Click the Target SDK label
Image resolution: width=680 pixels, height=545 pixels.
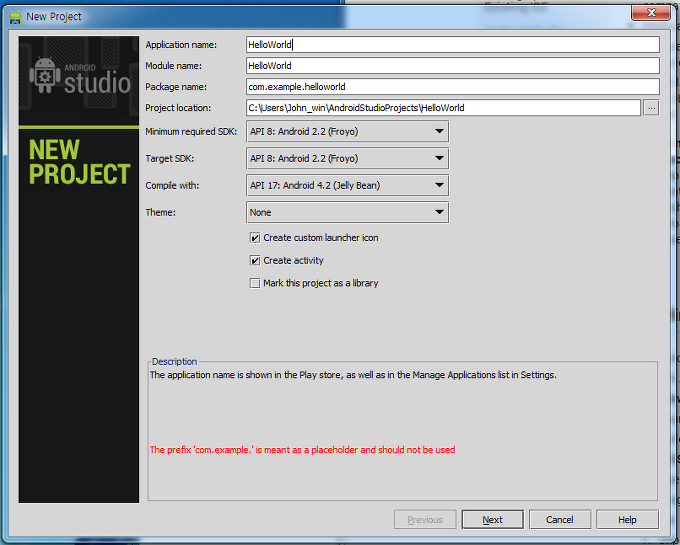coord(170,158)
